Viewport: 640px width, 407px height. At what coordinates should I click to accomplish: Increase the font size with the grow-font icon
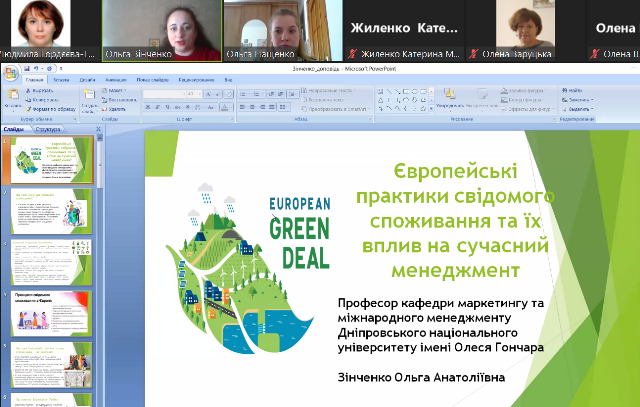pyautogui.click(x=209, y=94)
